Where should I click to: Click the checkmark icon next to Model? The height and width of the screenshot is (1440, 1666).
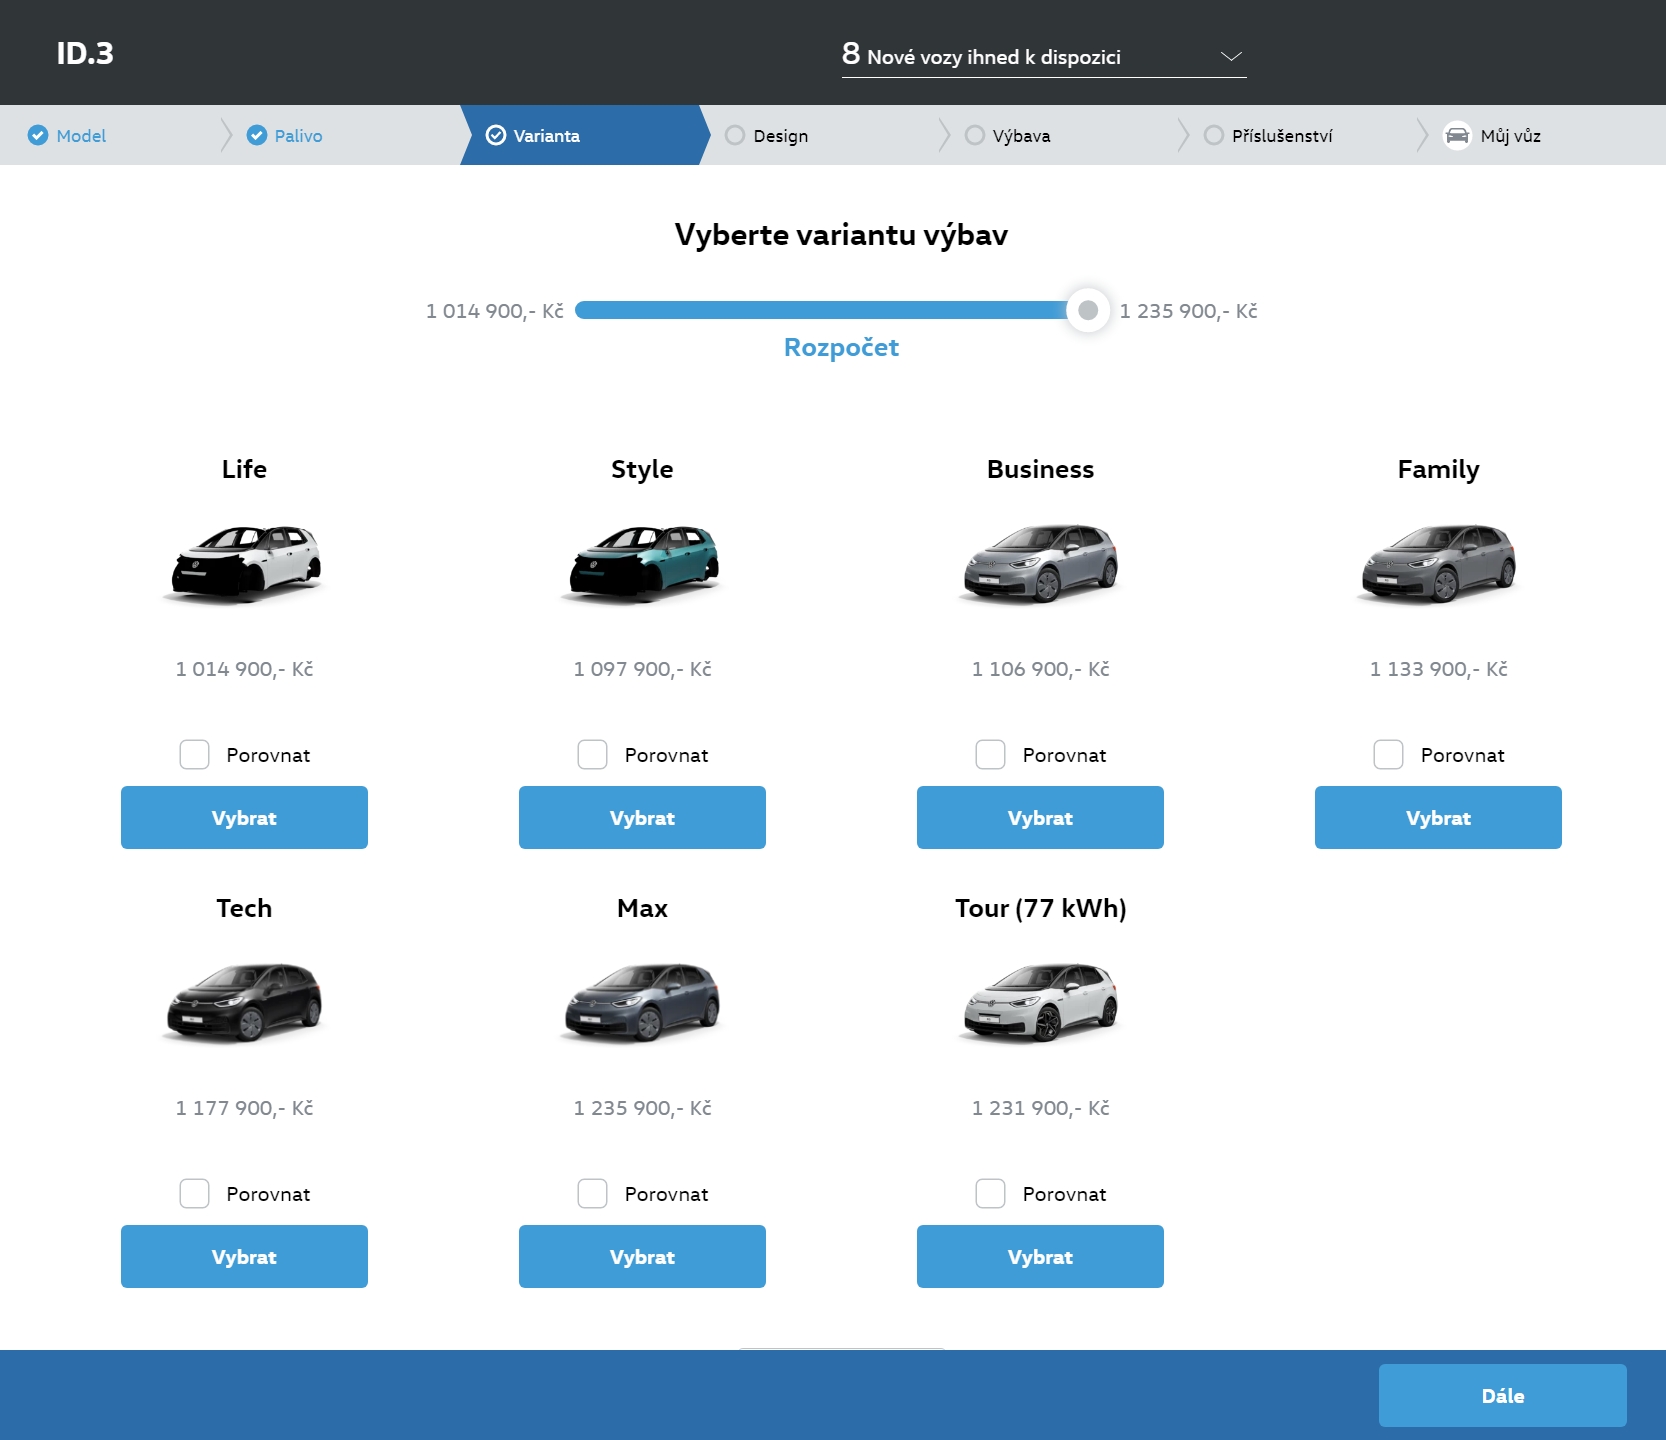point(38,135)
